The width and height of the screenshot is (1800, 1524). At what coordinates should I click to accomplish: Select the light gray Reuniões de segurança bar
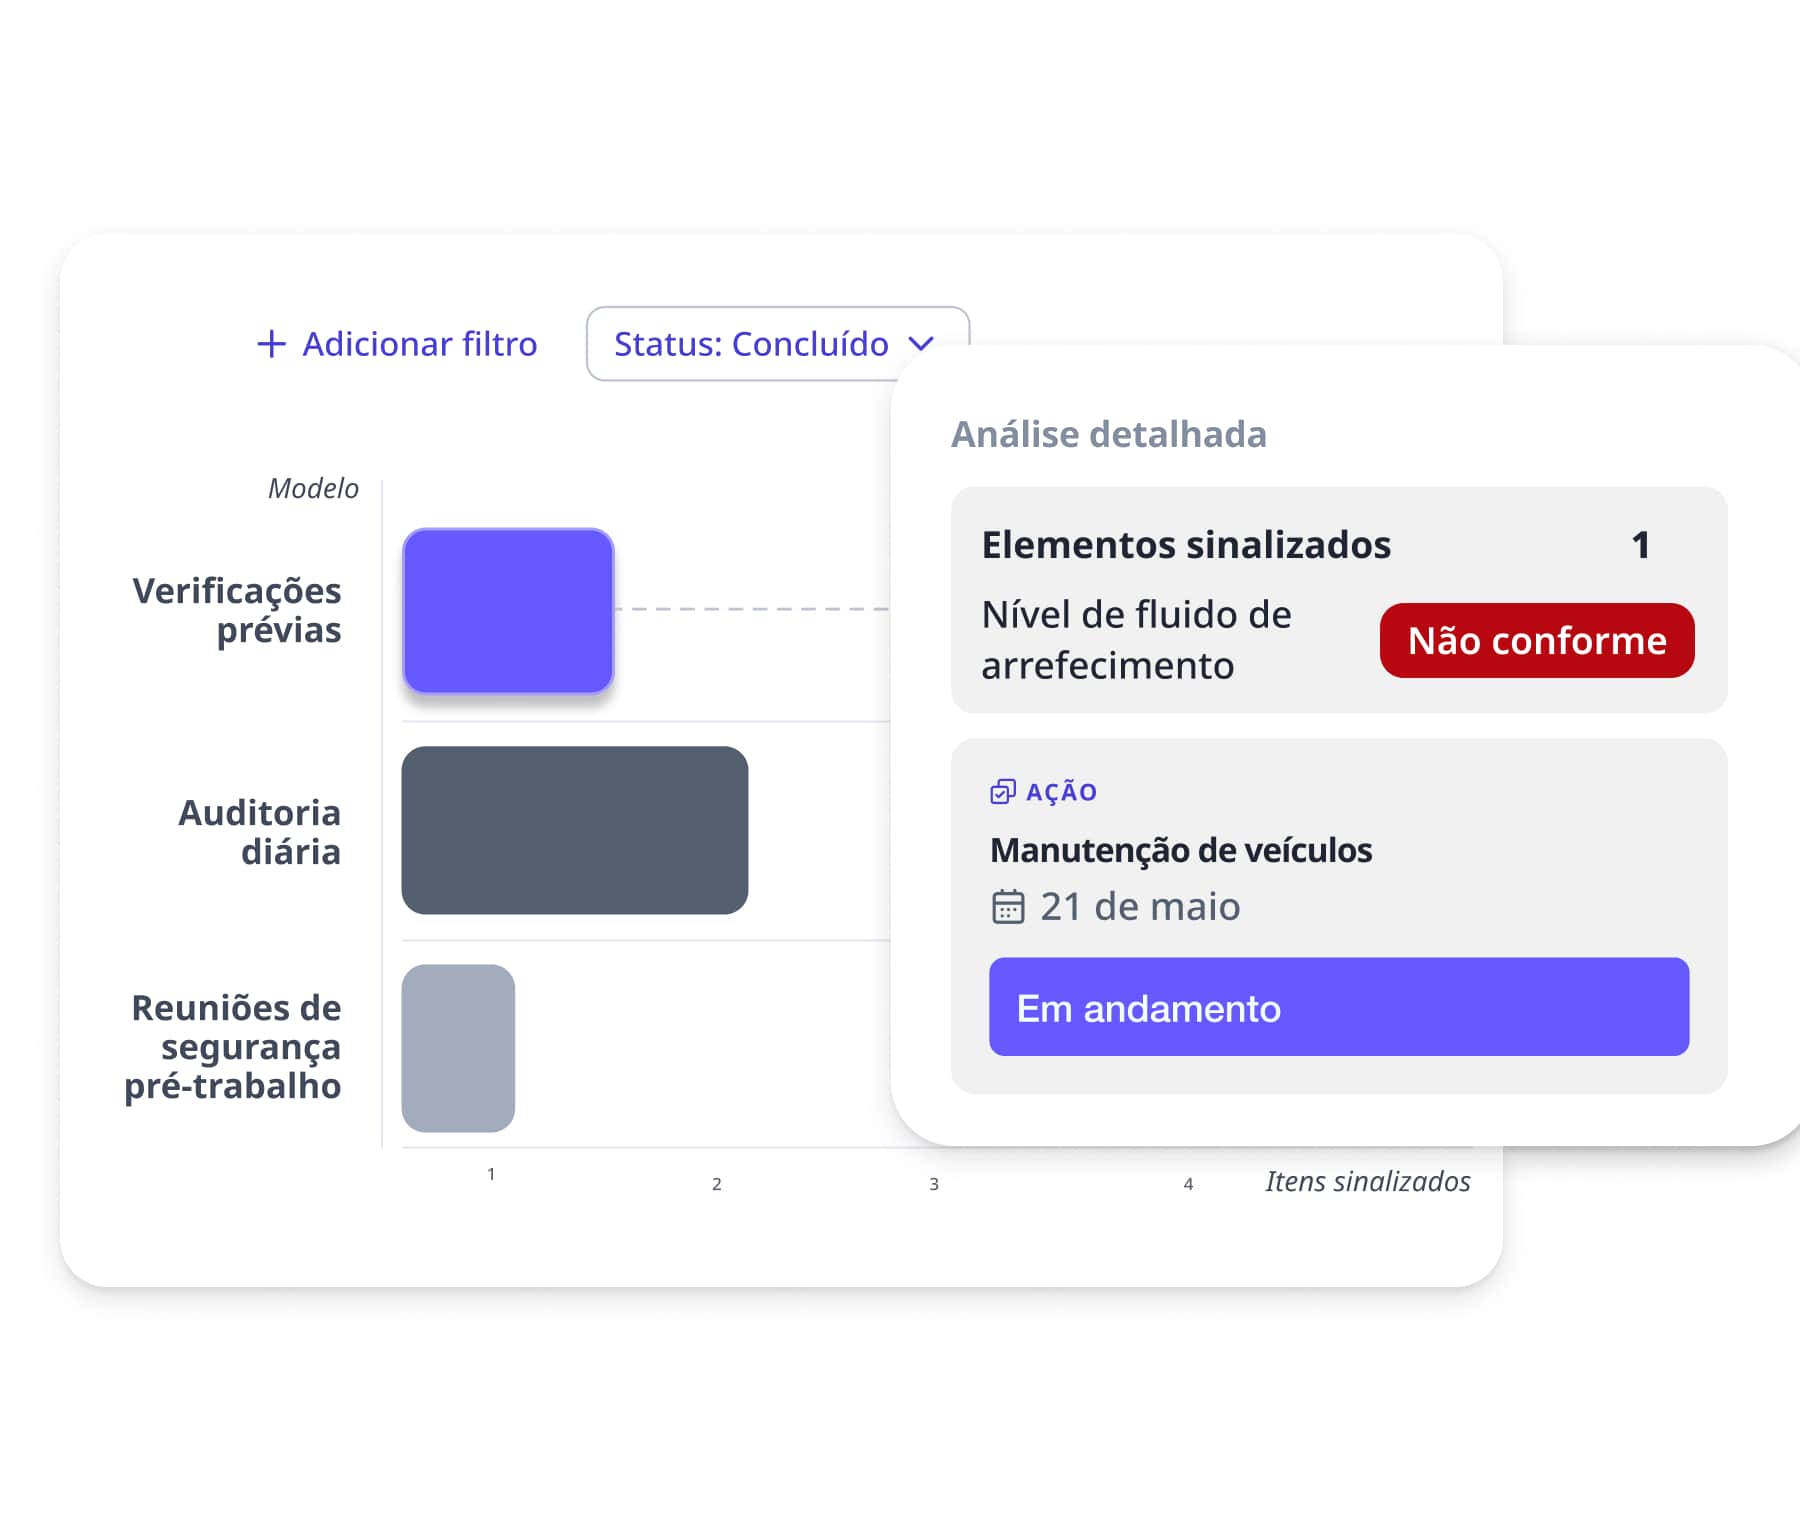pos(458,1048)
